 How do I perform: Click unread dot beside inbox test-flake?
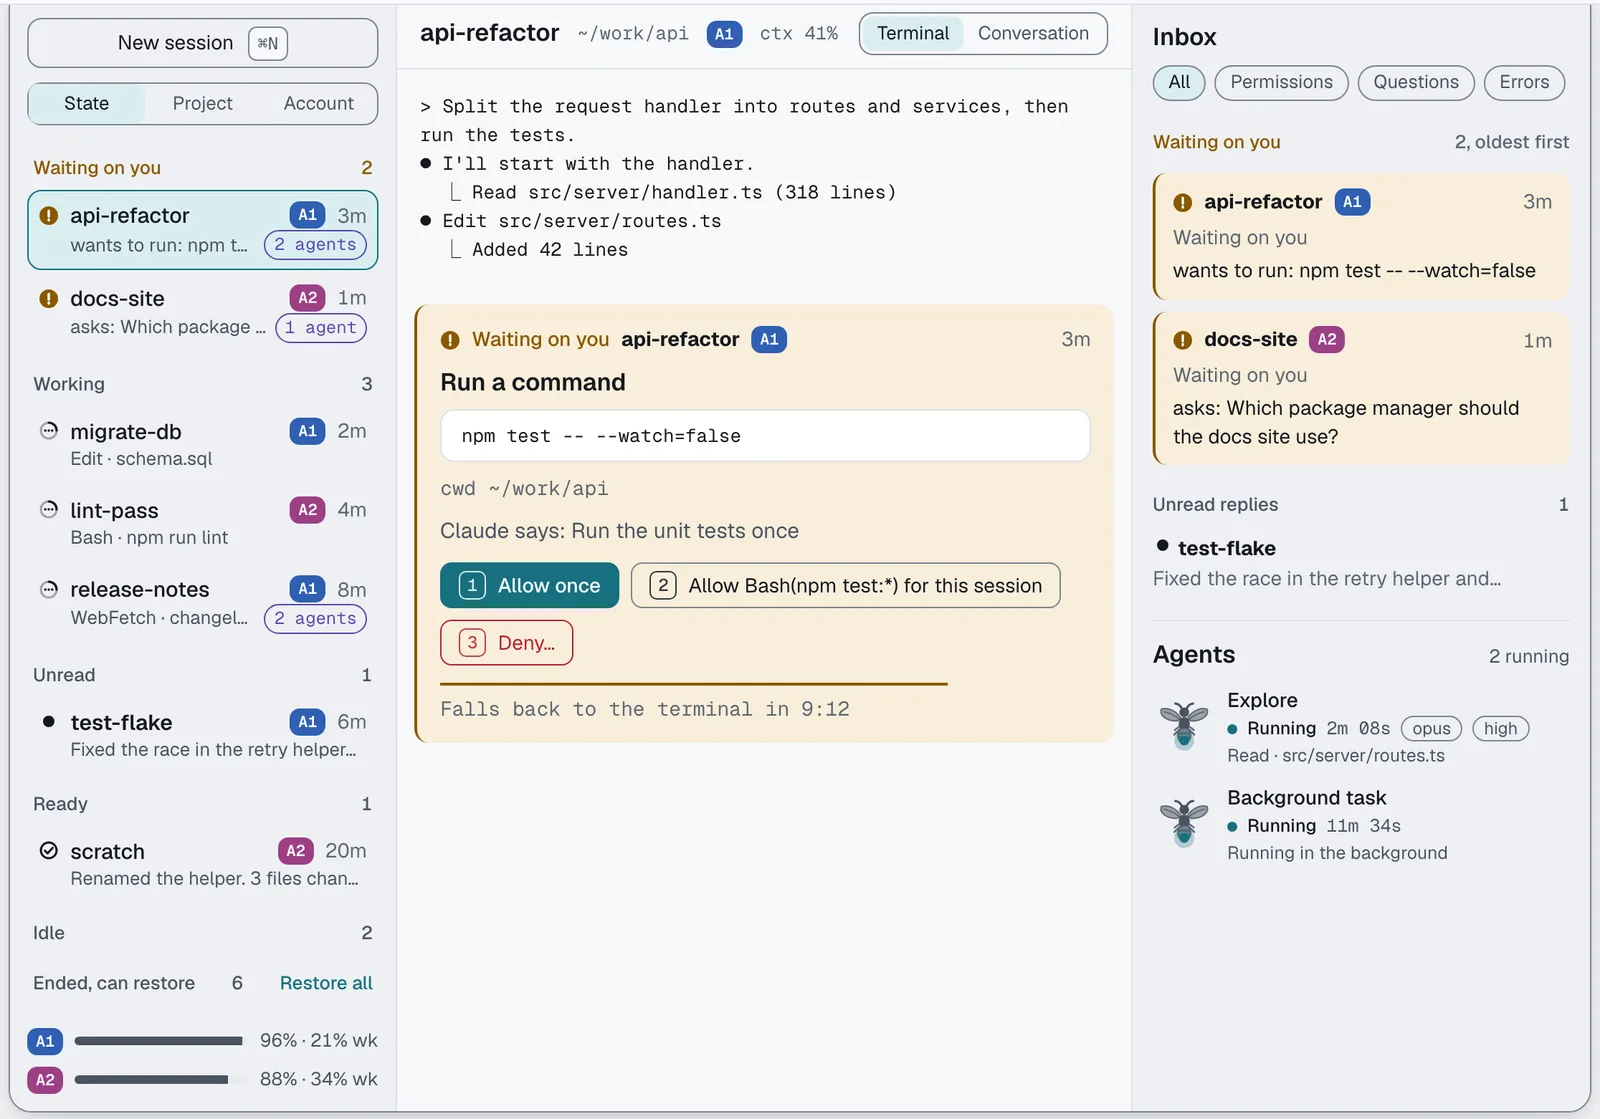coord(1162,546)
